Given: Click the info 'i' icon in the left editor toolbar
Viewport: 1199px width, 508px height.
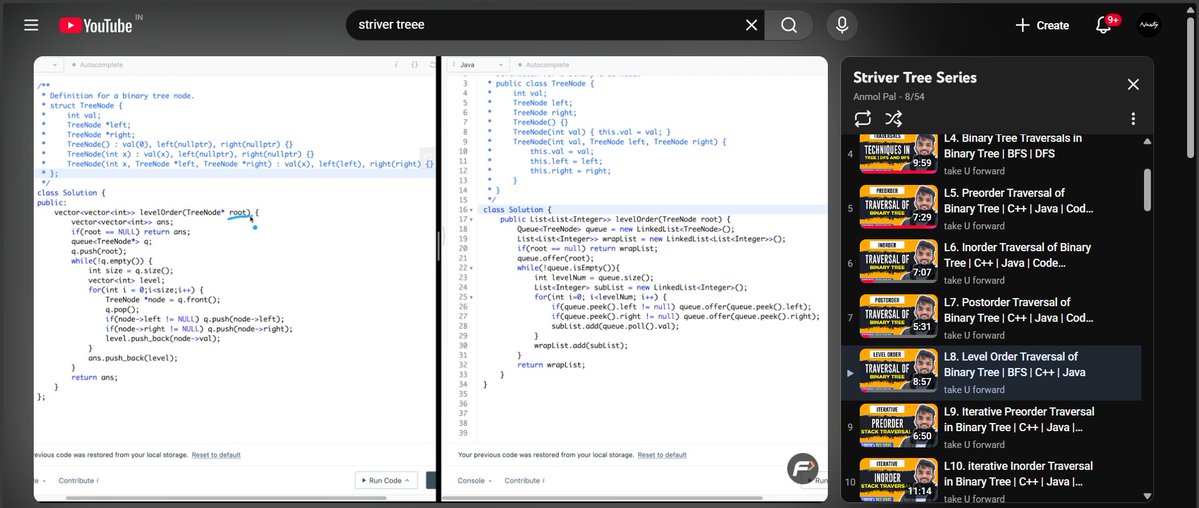Looking at the screenshot, I should [395, 65].
